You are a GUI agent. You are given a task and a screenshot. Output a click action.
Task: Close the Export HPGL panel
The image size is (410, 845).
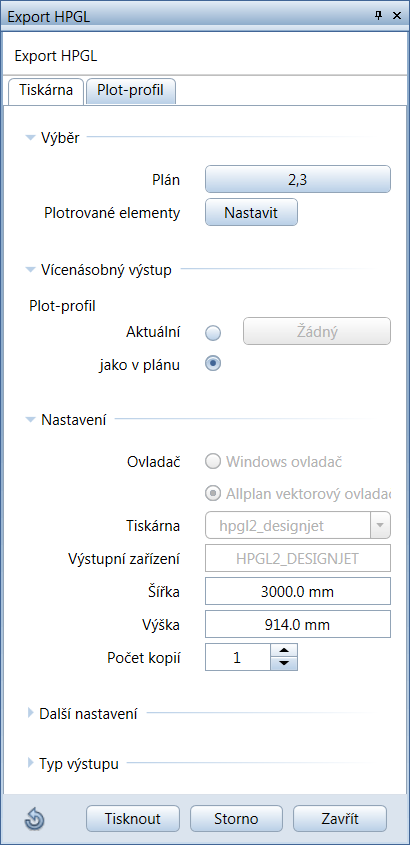click(397, 16)
